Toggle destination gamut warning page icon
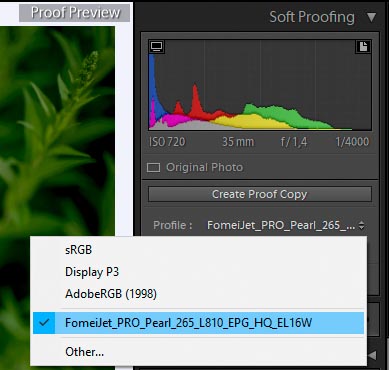This screenshot has width=389, height=370. [363, 46]
